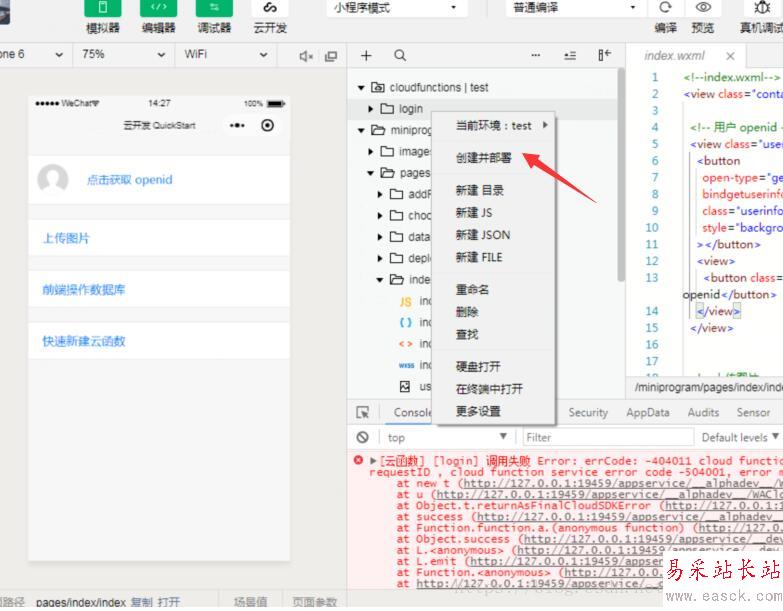Image resolution: width=783 pixels, height=611 pixels.
Task: Click the file tree sort/format icon
Action: 570,55
